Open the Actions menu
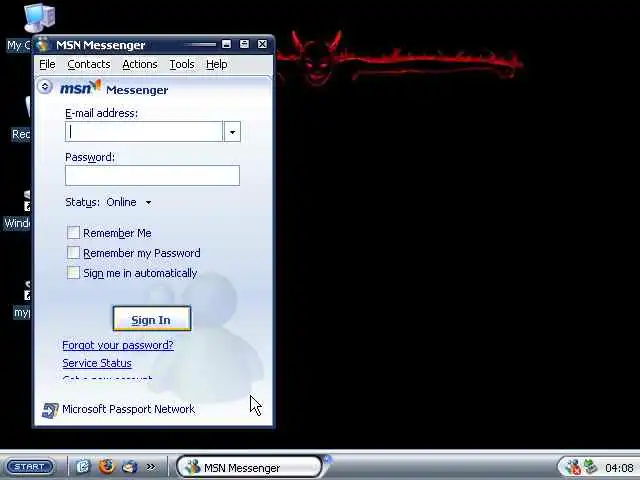Viewport: 640px width, 480px height. point(140,64)
